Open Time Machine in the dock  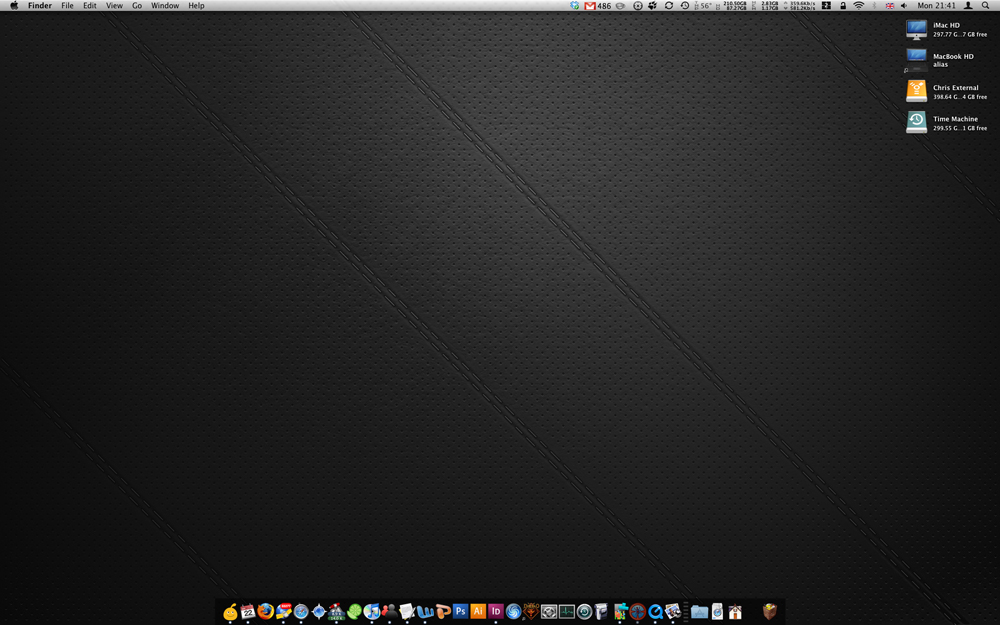coord(584,612)
